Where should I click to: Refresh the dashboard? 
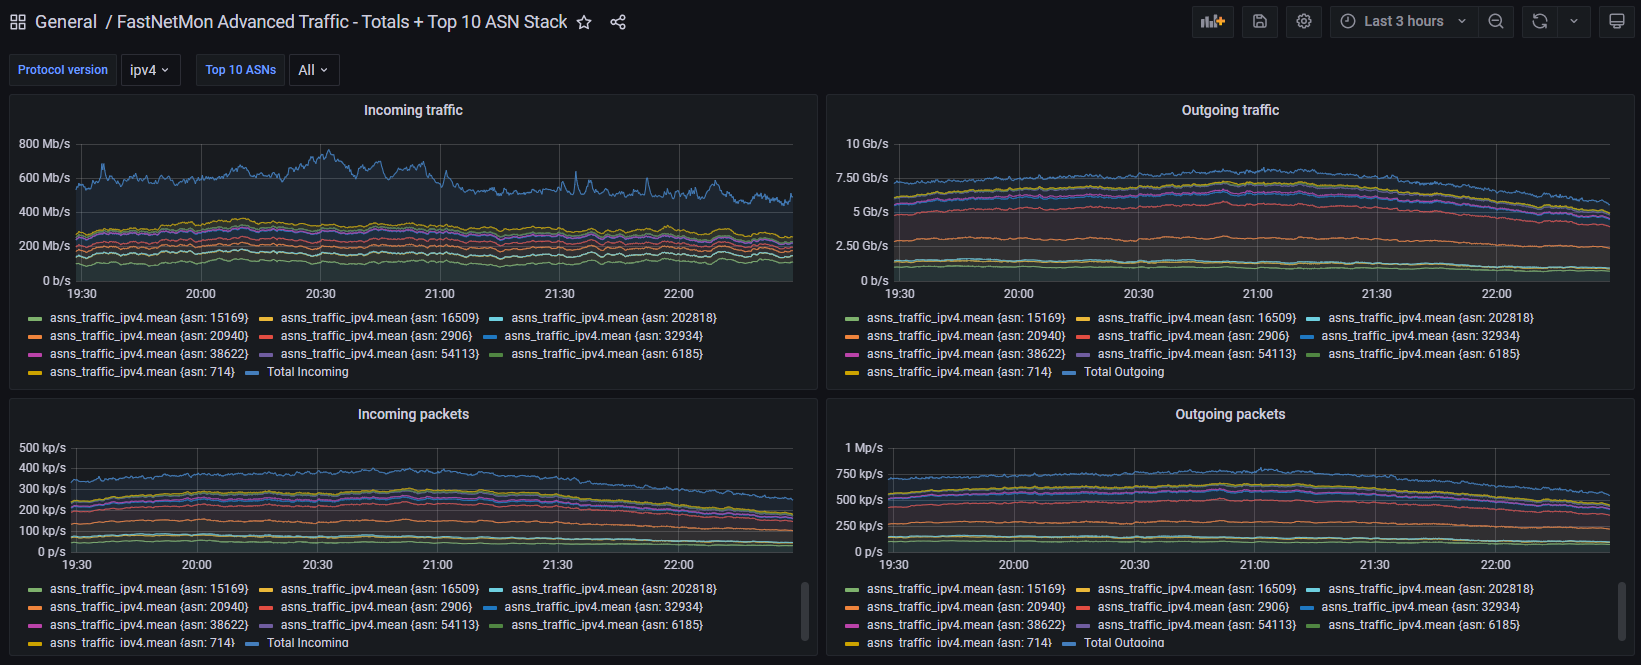[1540, 21]
